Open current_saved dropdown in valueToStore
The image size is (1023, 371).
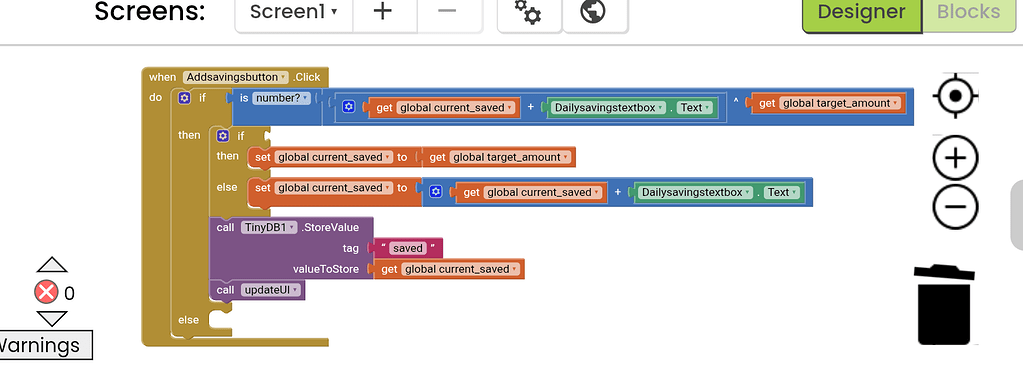461,269
